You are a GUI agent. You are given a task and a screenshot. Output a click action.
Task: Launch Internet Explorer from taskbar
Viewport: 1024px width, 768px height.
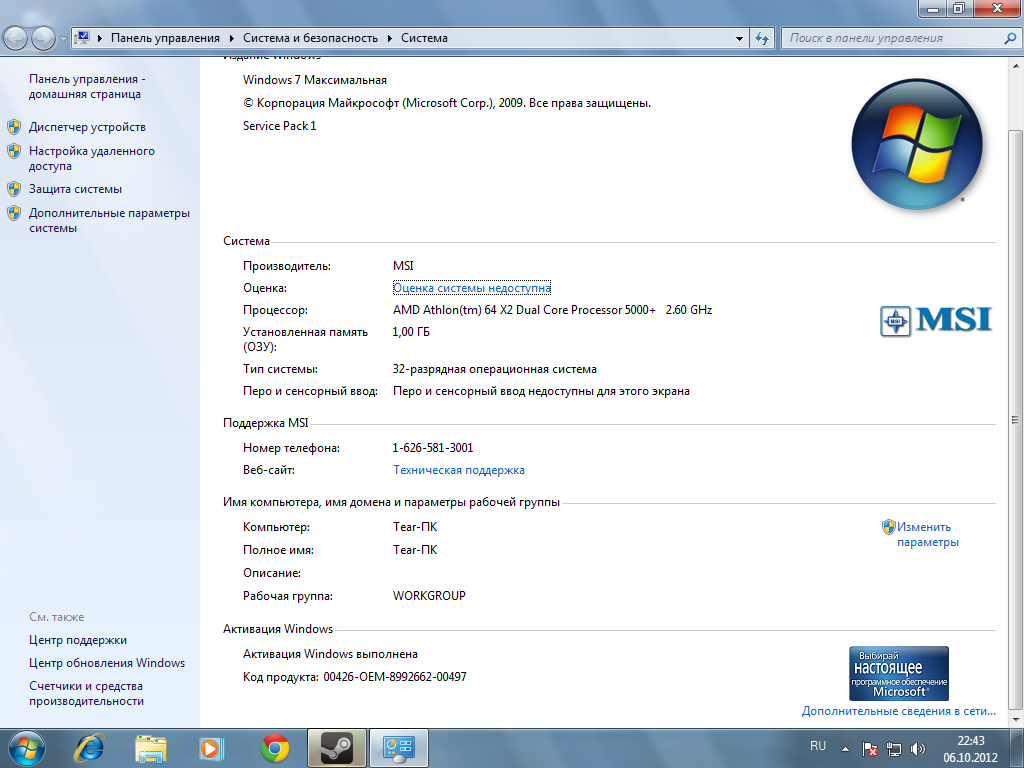pos(89,748)
